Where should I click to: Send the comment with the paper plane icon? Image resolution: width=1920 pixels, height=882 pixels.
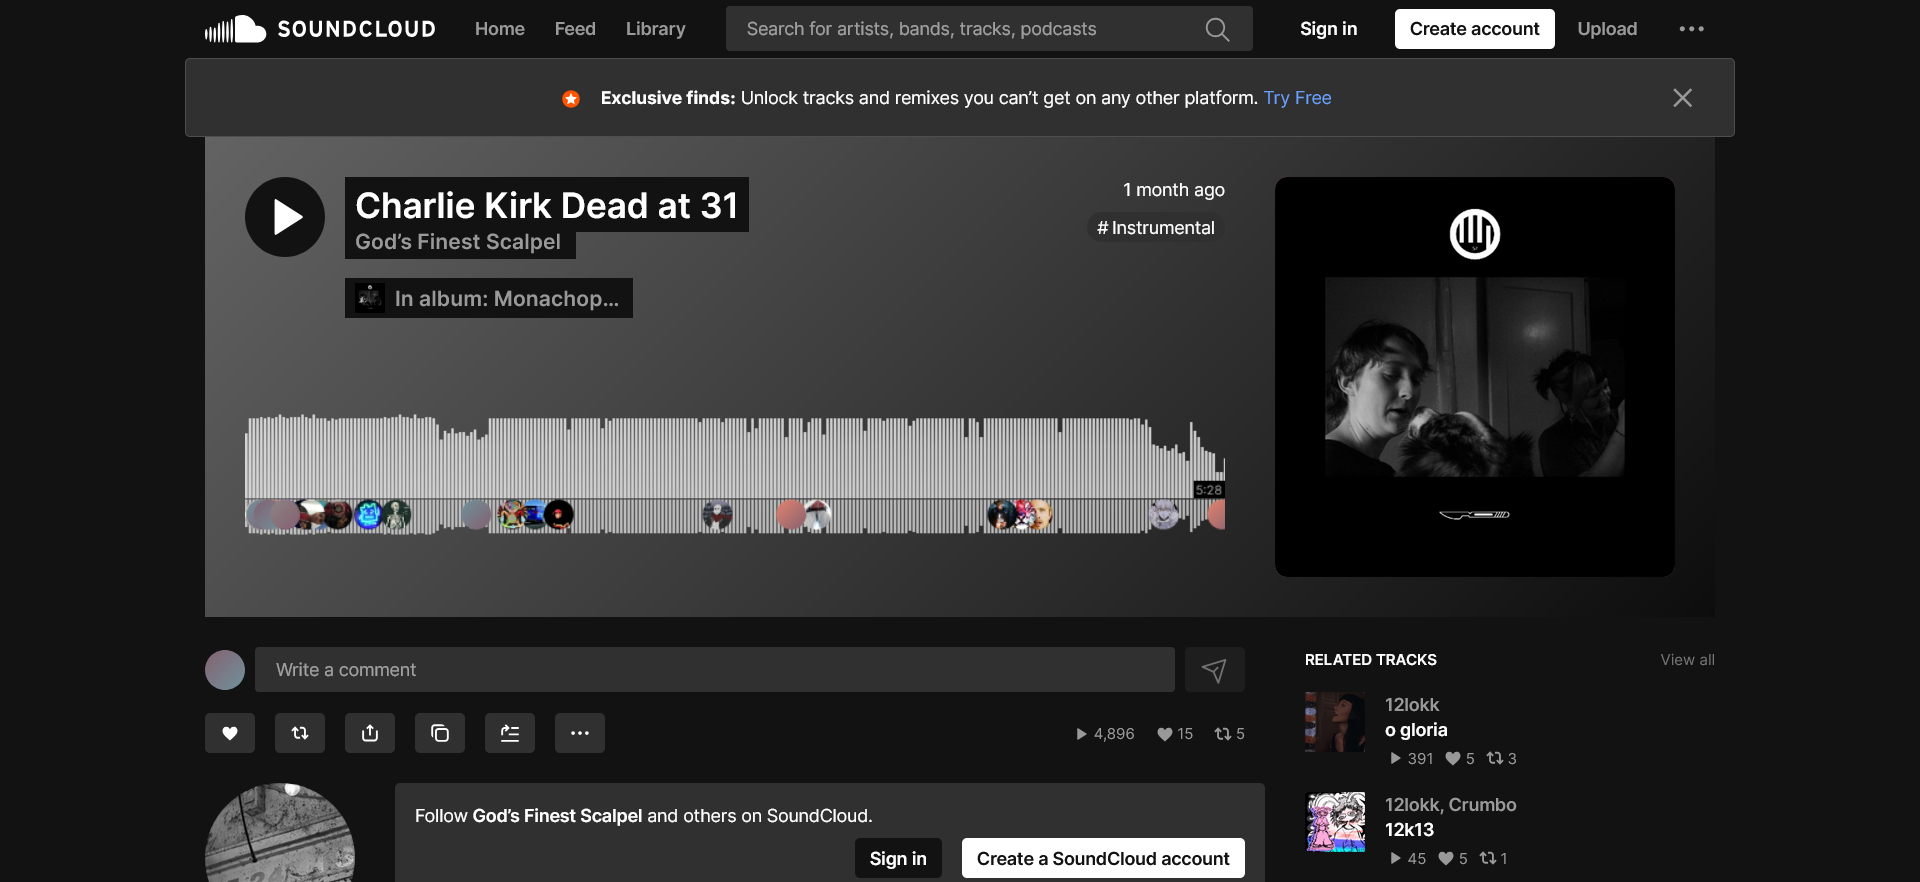[1215, 670]
